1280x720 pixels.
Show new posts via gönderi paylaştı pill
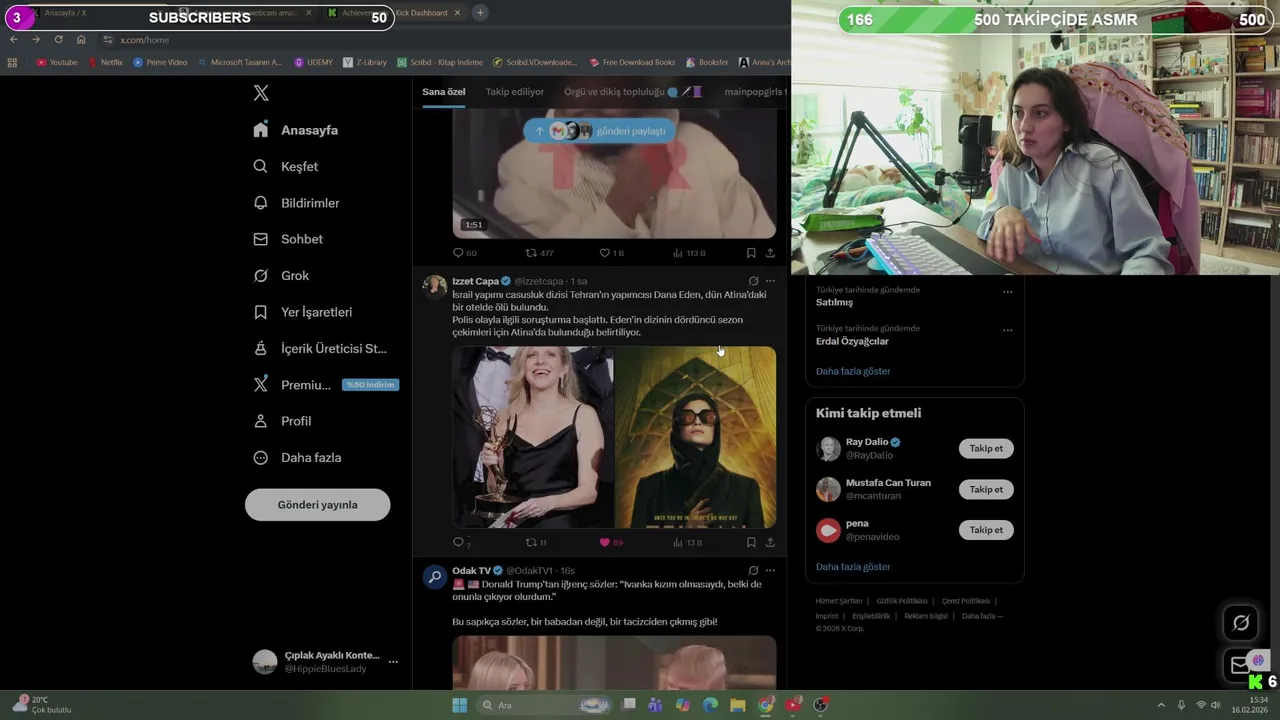coord(600,131)
